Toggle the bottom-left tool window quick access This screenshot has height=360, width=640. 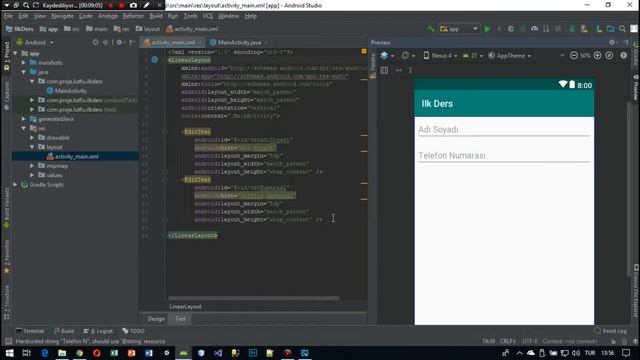pyautogui.click(x=8, y=341)
